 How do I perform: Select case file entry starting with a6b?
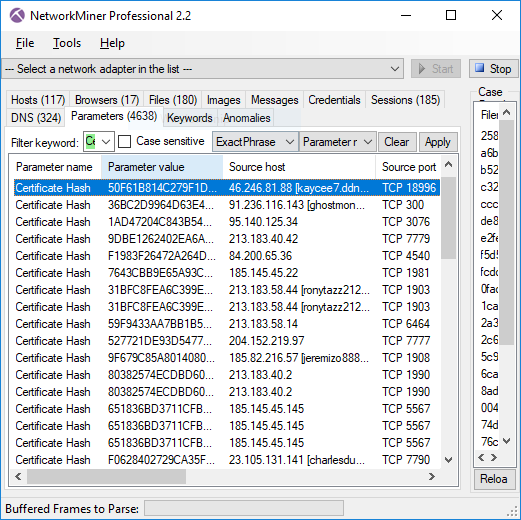click(x=489, y=153)
